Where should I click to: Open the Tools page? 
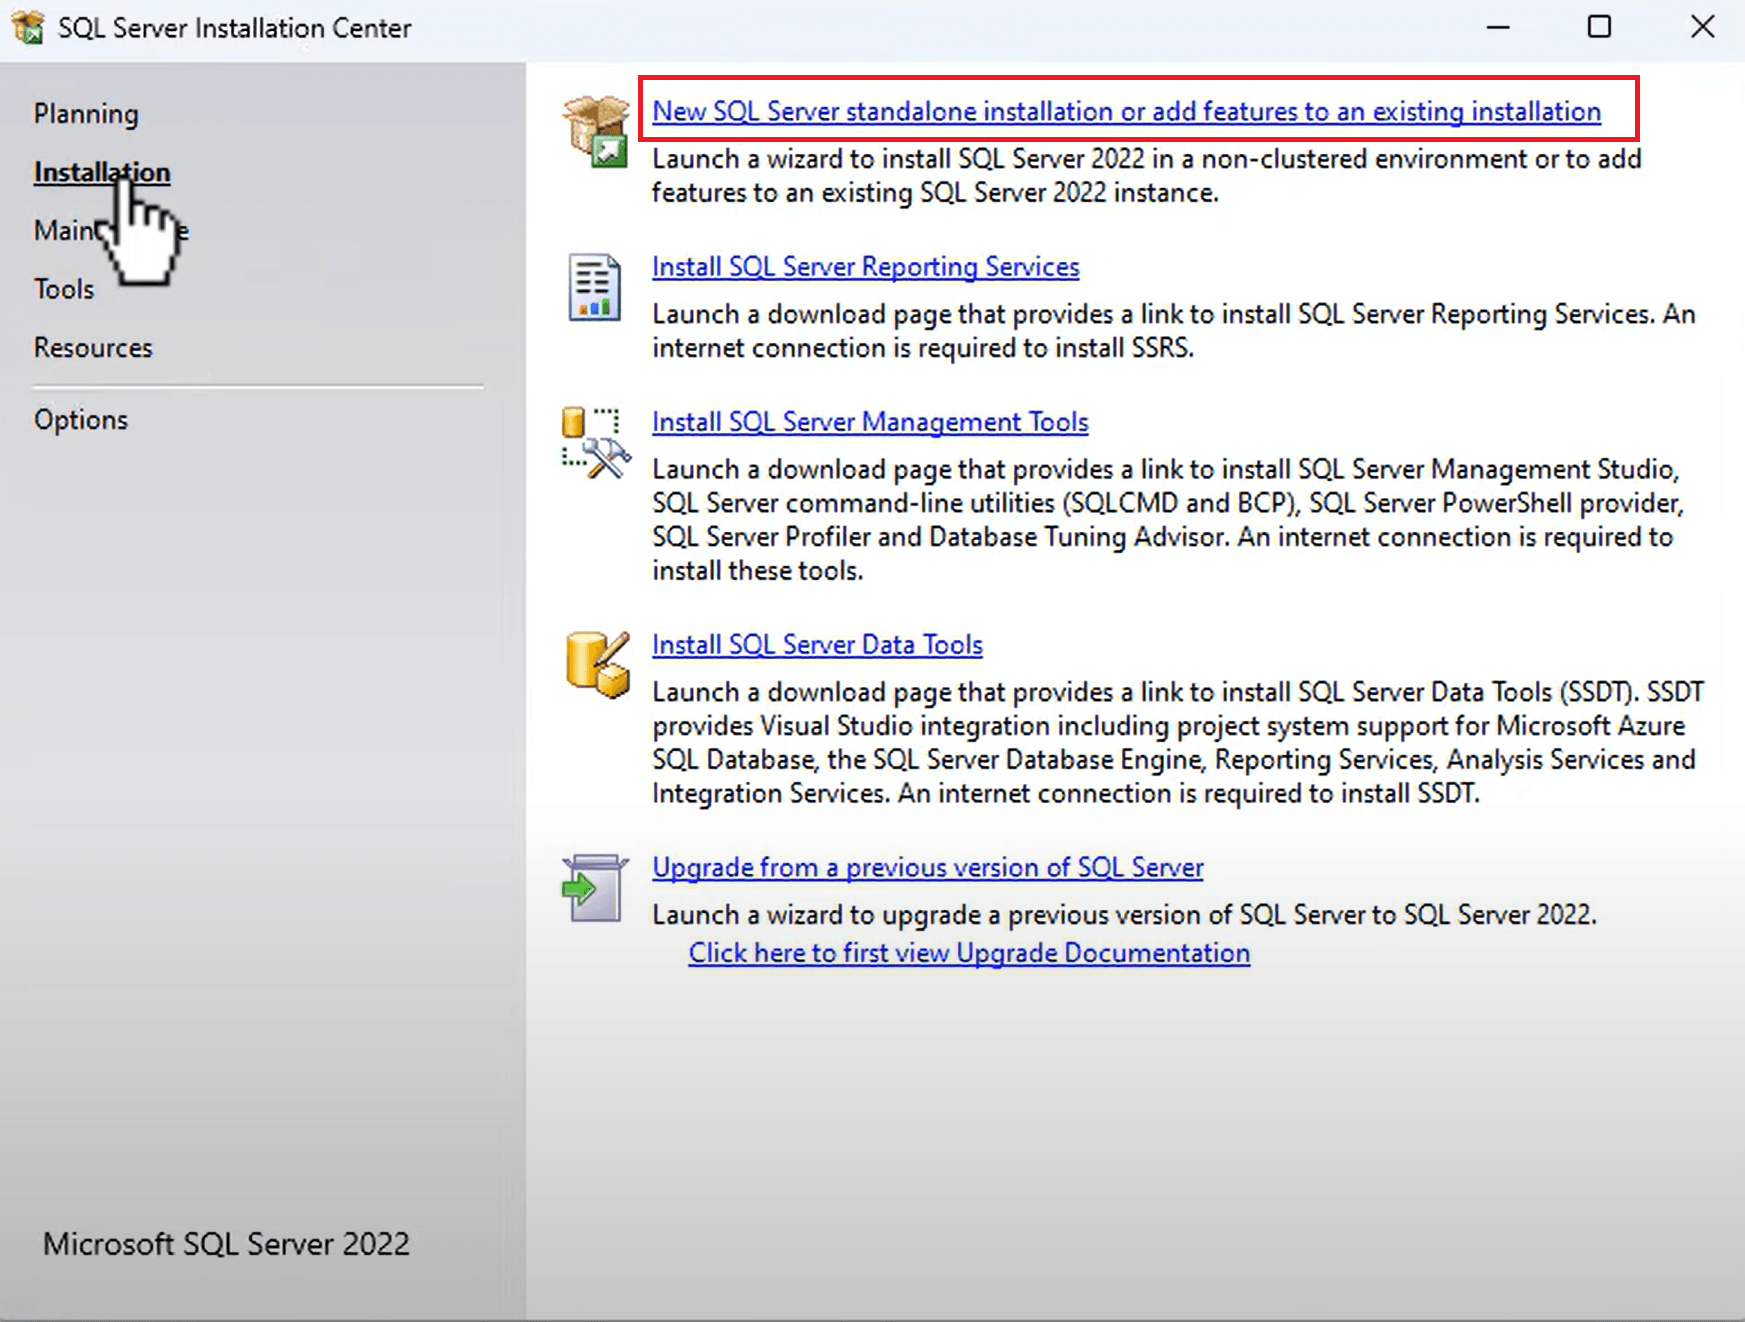[64, 289]
